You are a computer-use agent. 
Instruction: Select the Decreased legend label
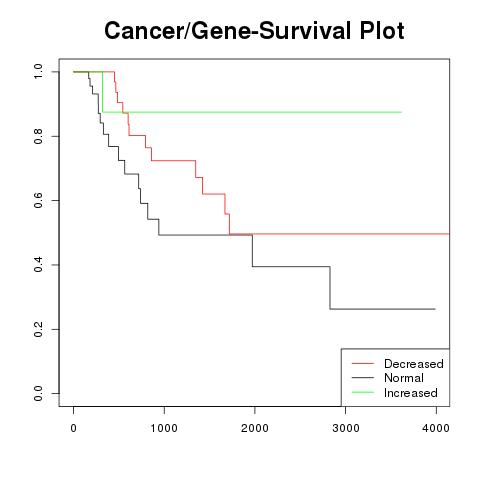click(x=414, y=364)
